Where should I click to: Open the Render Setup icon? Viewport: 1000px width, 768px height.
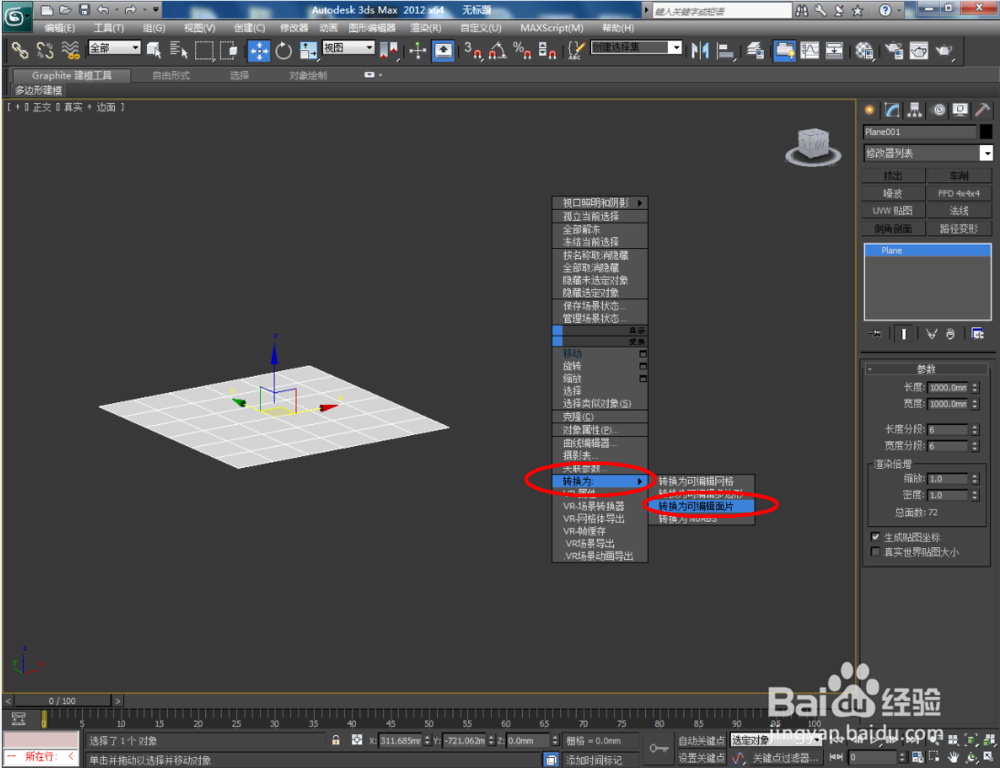point(895,50)
